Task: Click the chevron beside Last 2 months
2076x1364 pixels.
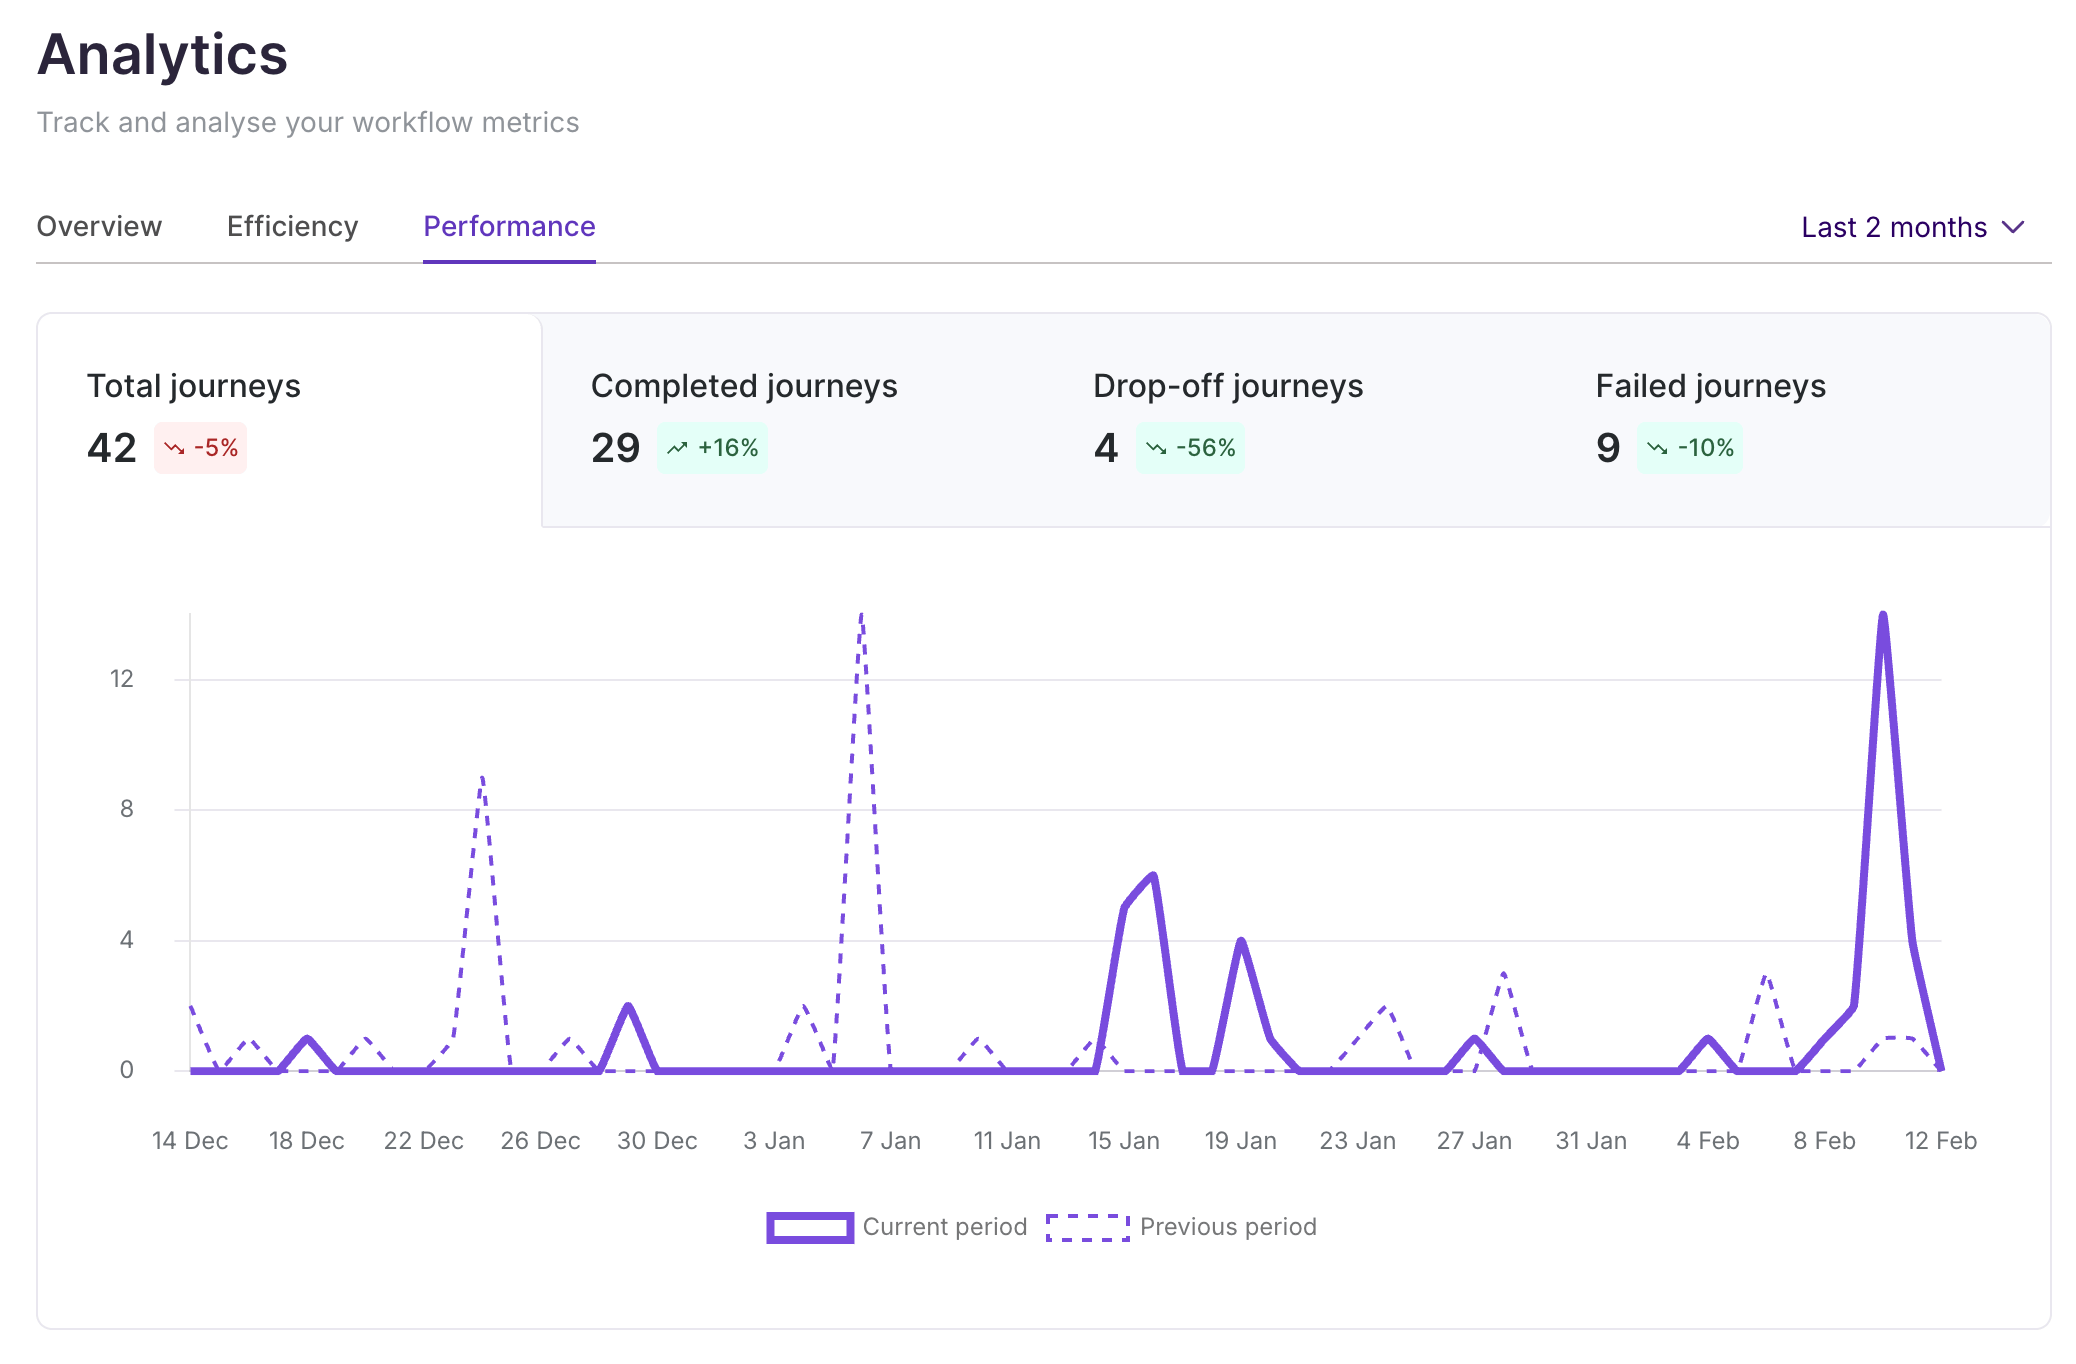Action: [2013, 228]
